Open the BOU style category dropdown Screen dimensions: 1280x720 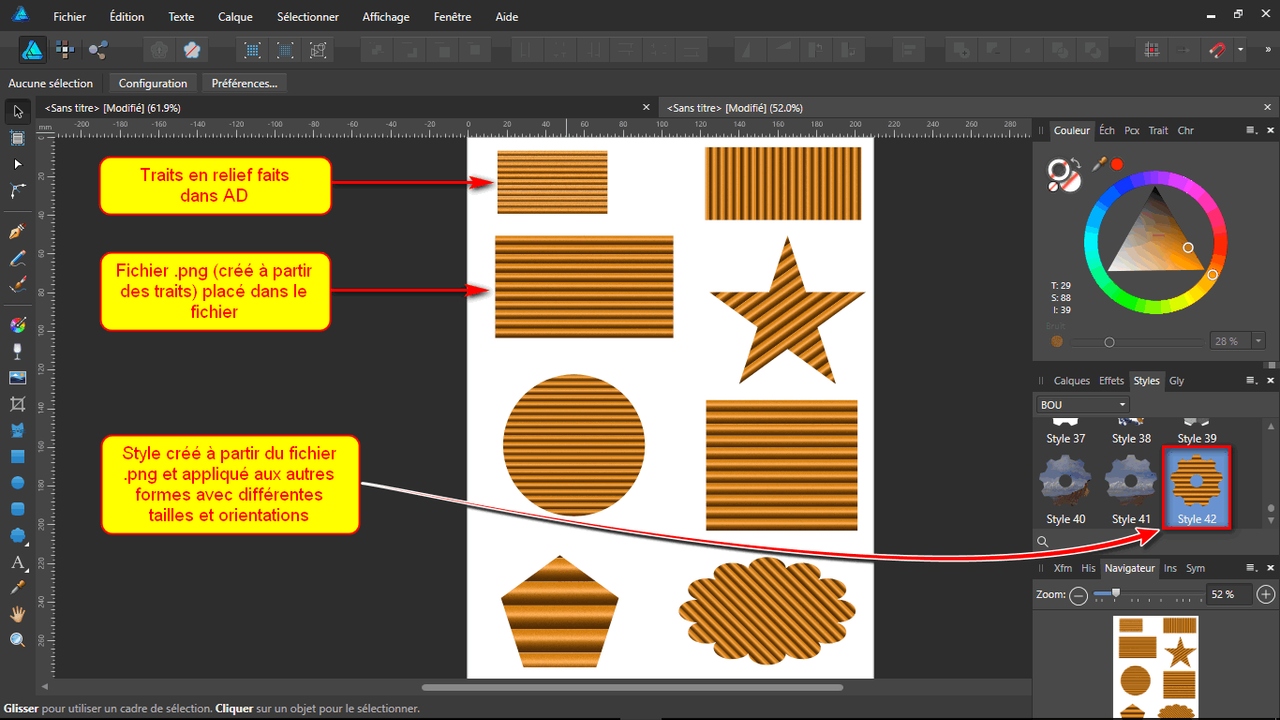(1082, 405)
